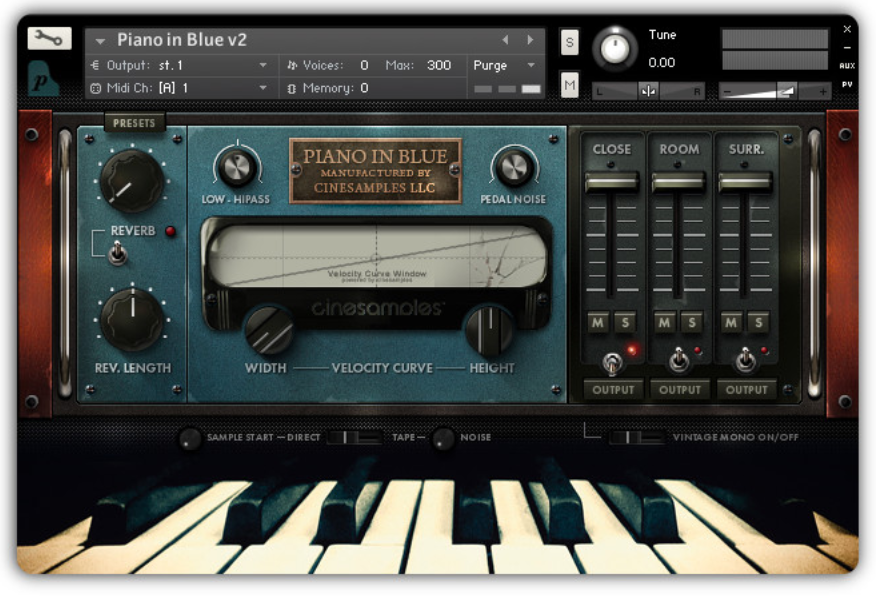The height and width of the screenshot is (600, 876).
Task: Flip the SURR. mic power switch
Action: pos(745,360)
